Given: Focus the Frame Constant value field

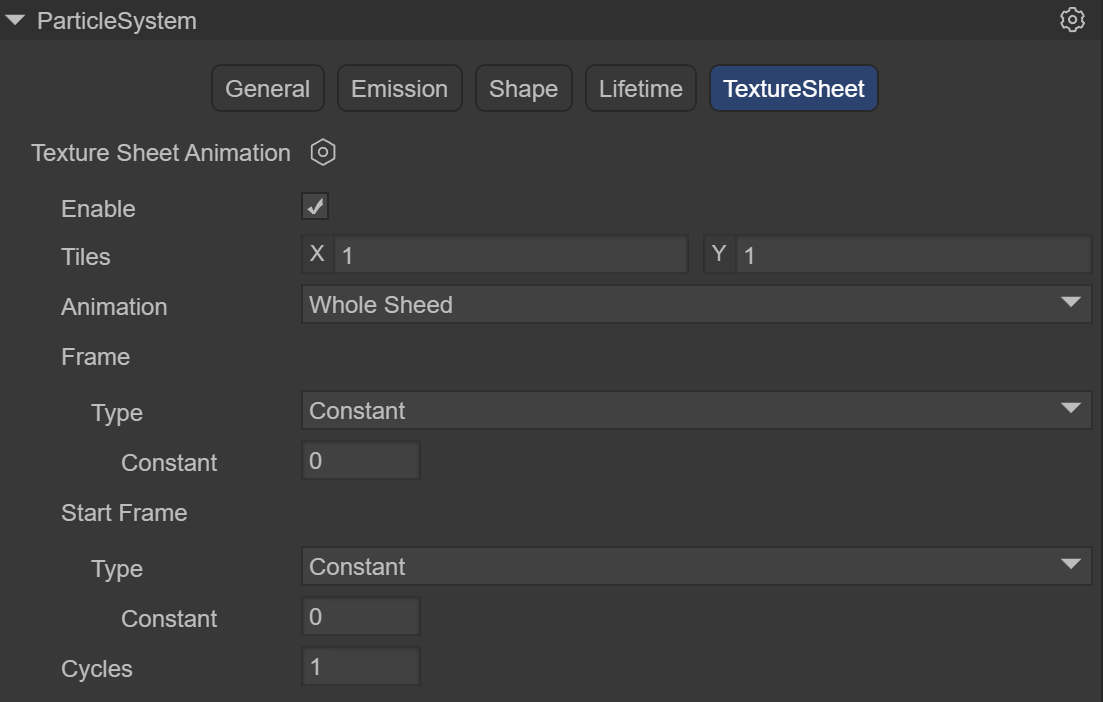Looking at the screenshot, I should (360, 461).
